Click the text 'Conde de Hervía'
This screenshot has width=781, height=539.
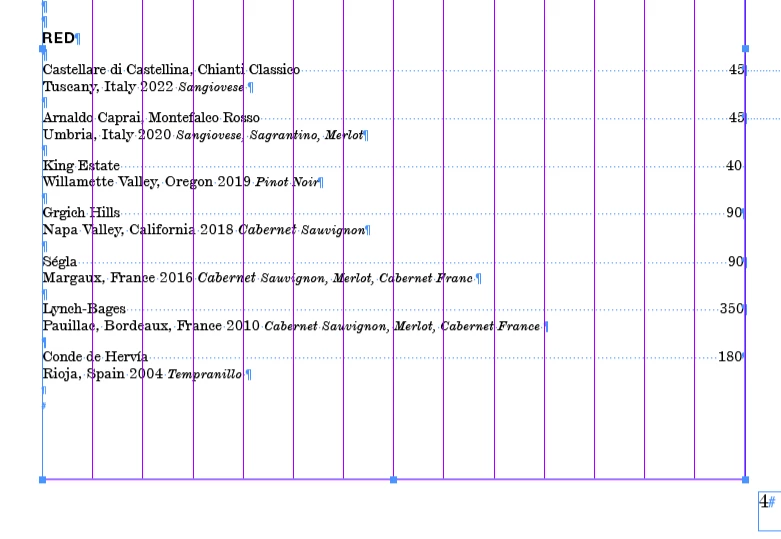pos(95,357)
